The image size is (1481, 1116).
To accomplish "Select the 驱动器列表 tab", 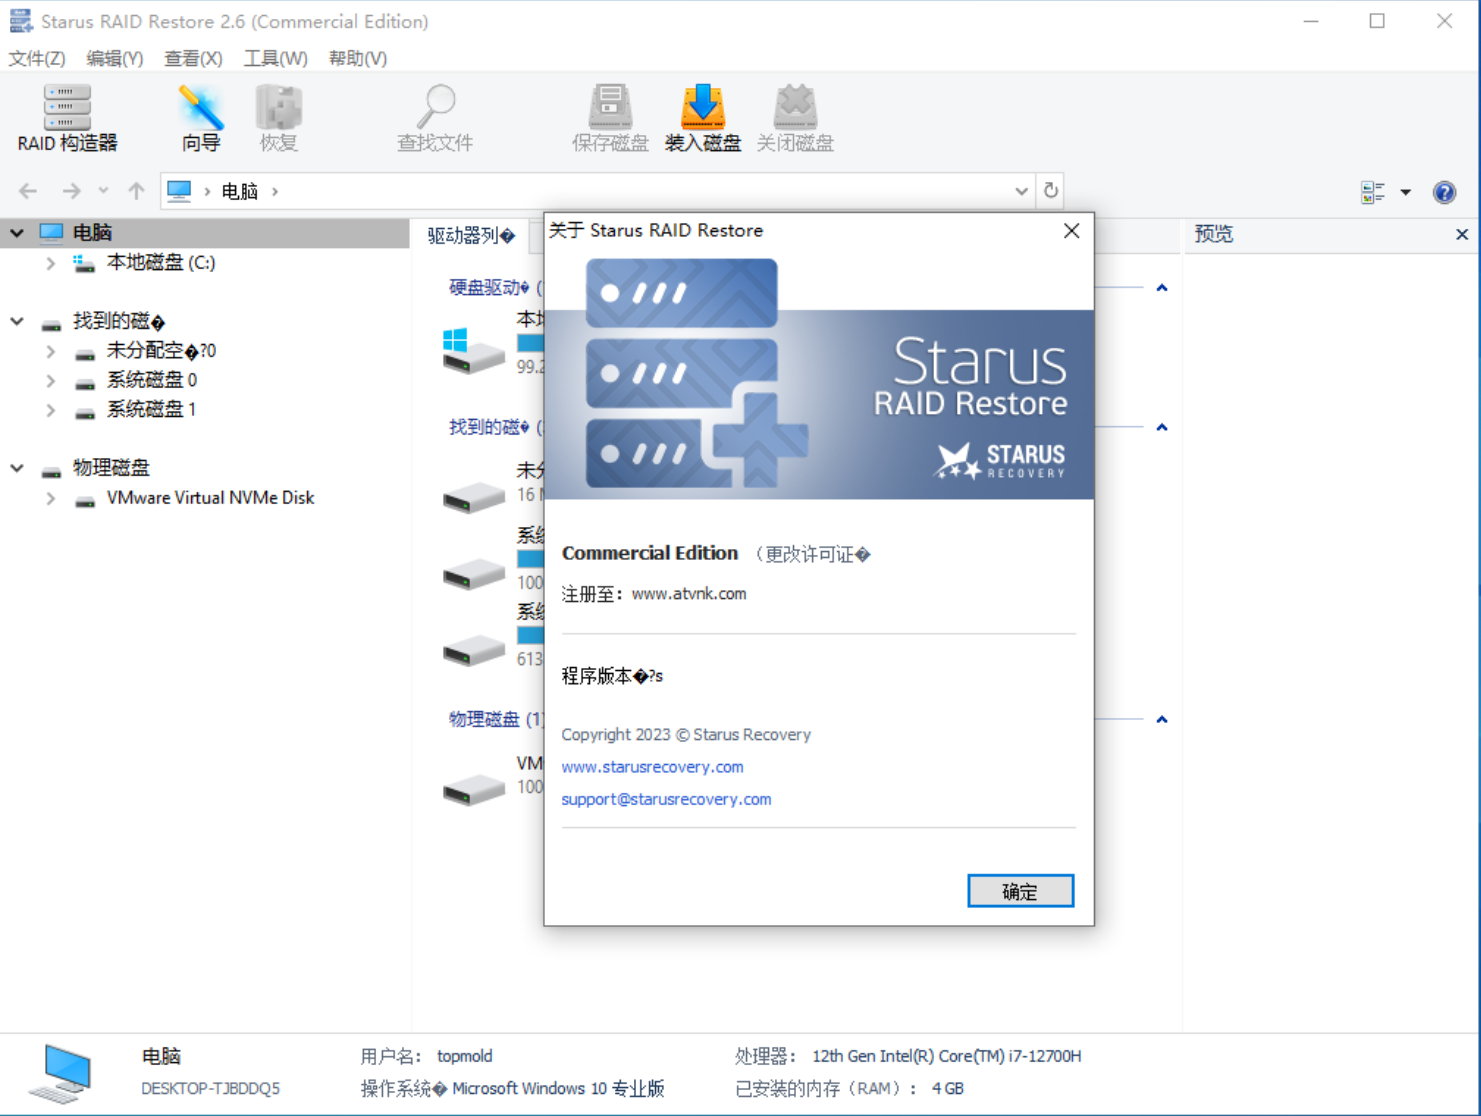I will [471, 235].
